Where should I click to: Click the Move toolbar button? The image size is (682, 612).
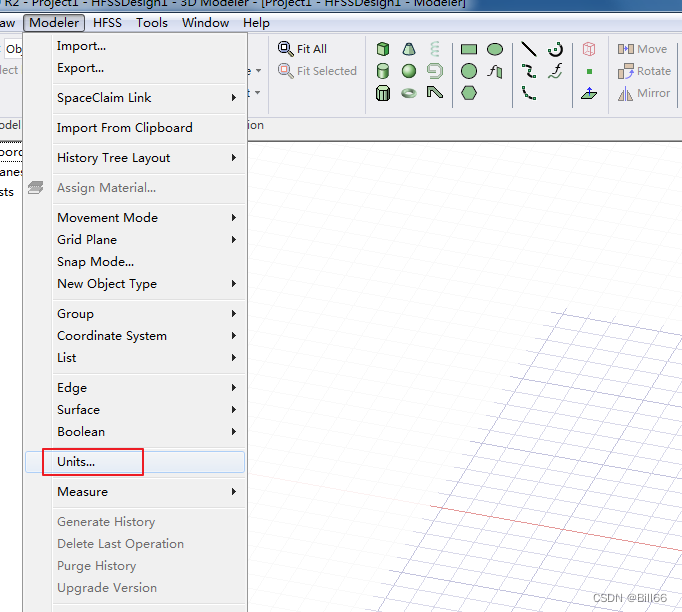642,49
